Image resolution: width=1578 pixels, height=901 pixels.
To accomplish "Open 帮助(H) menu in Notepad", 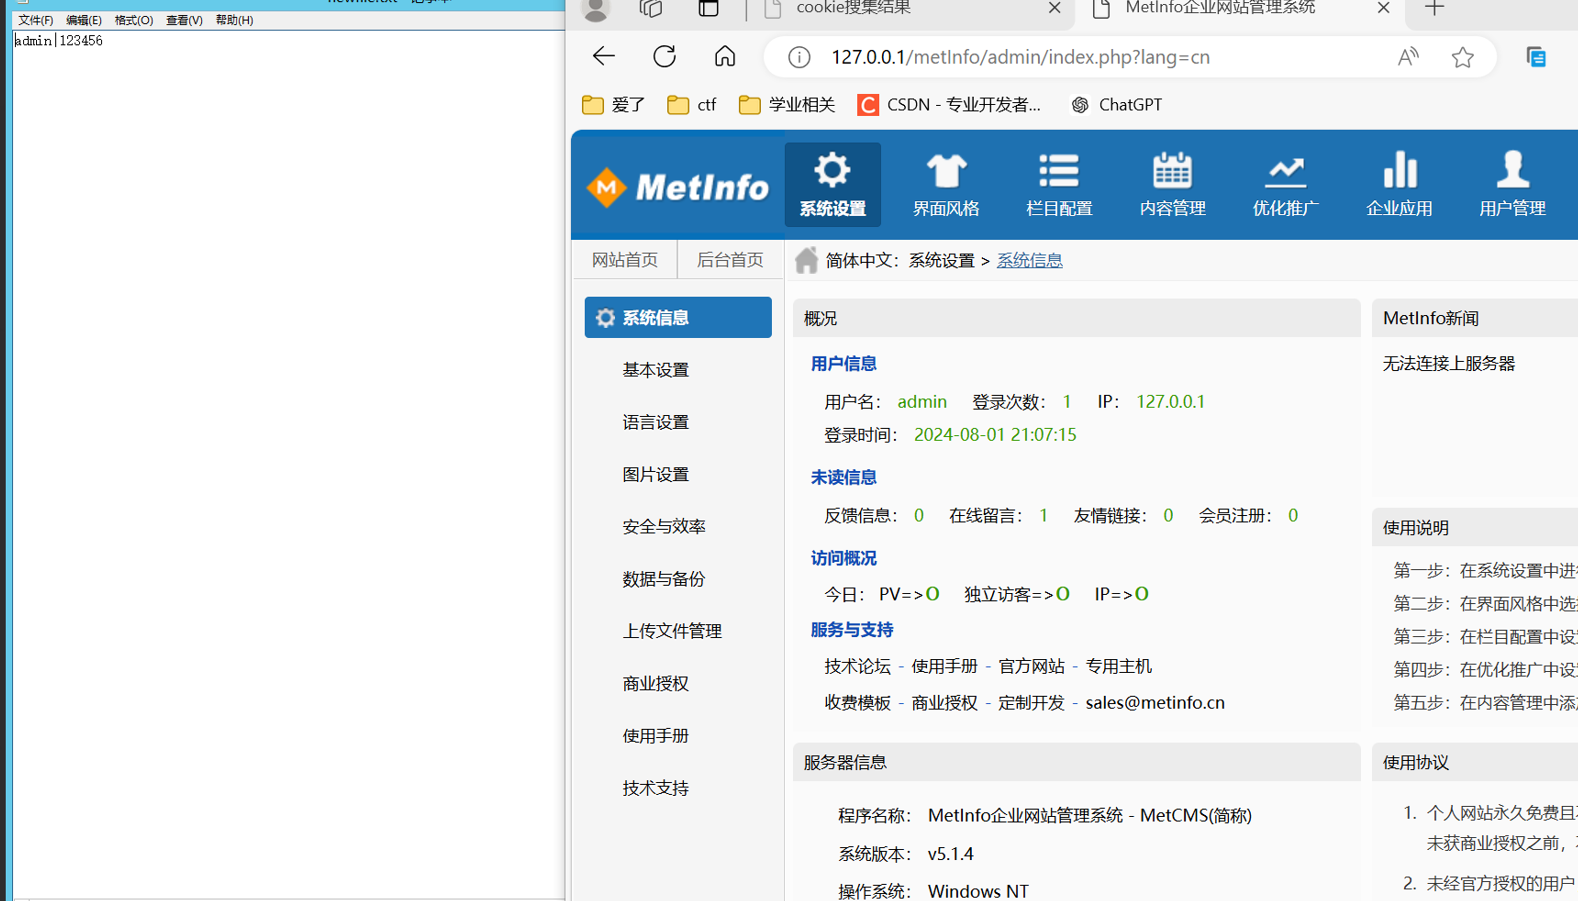I will (x=234, y=20).
